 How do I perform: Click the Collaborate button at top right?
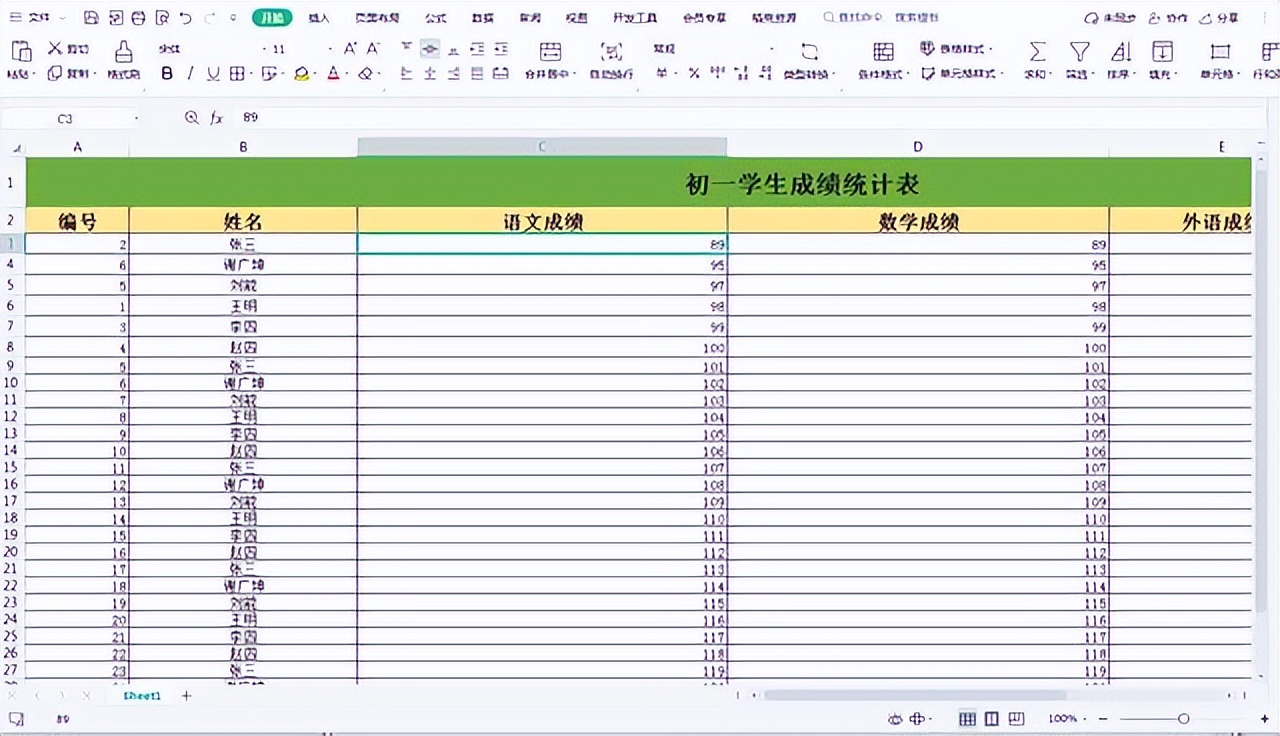tap(1168, 18)
